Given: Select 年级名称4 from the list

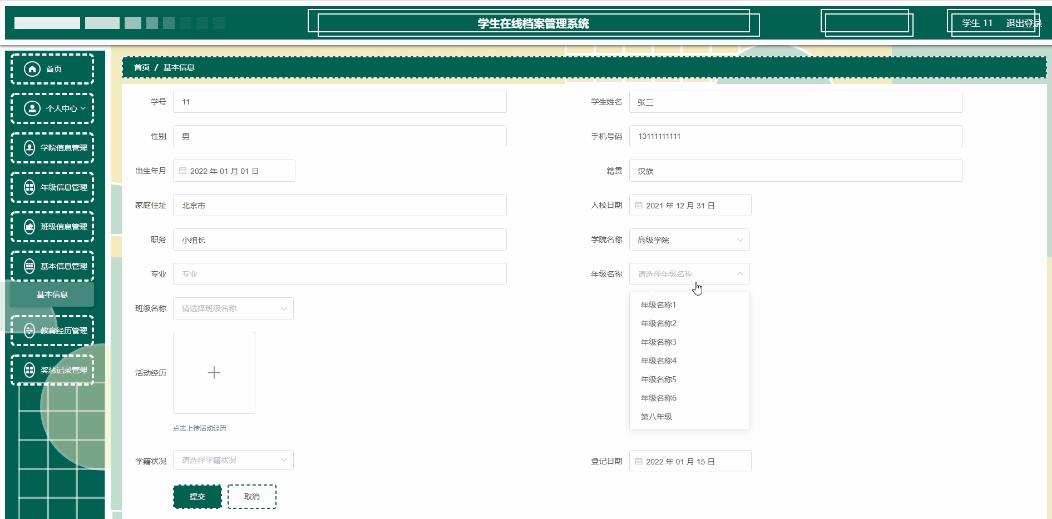Looking at the screenshot, I should coord(689,361).
